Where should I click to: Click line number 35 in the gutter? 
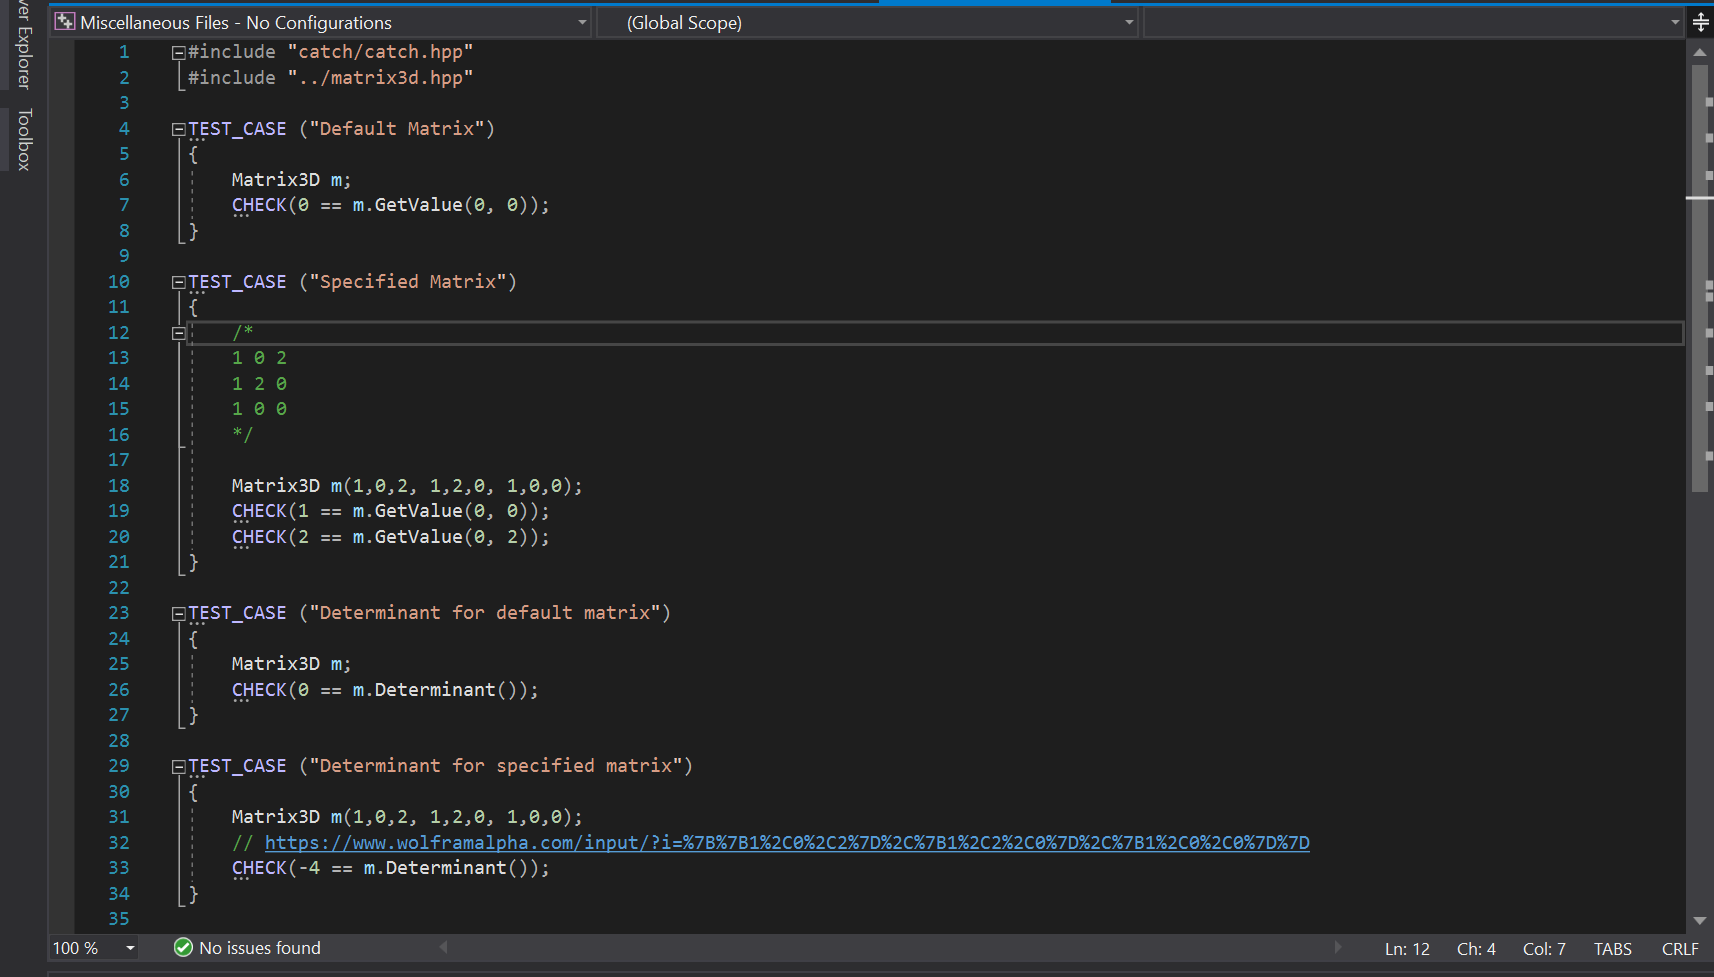coord(119,919)
